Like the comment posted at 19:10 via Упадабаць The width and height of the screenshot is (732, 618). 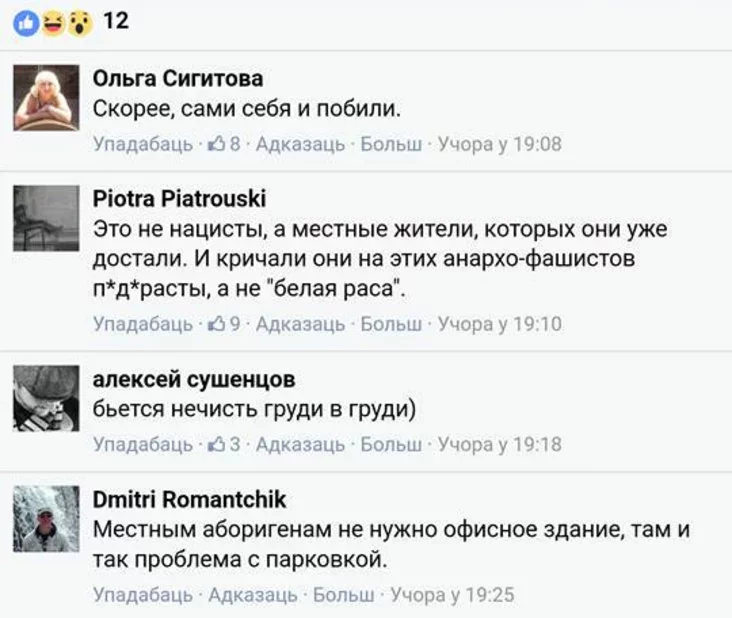(x=142, y=324)
